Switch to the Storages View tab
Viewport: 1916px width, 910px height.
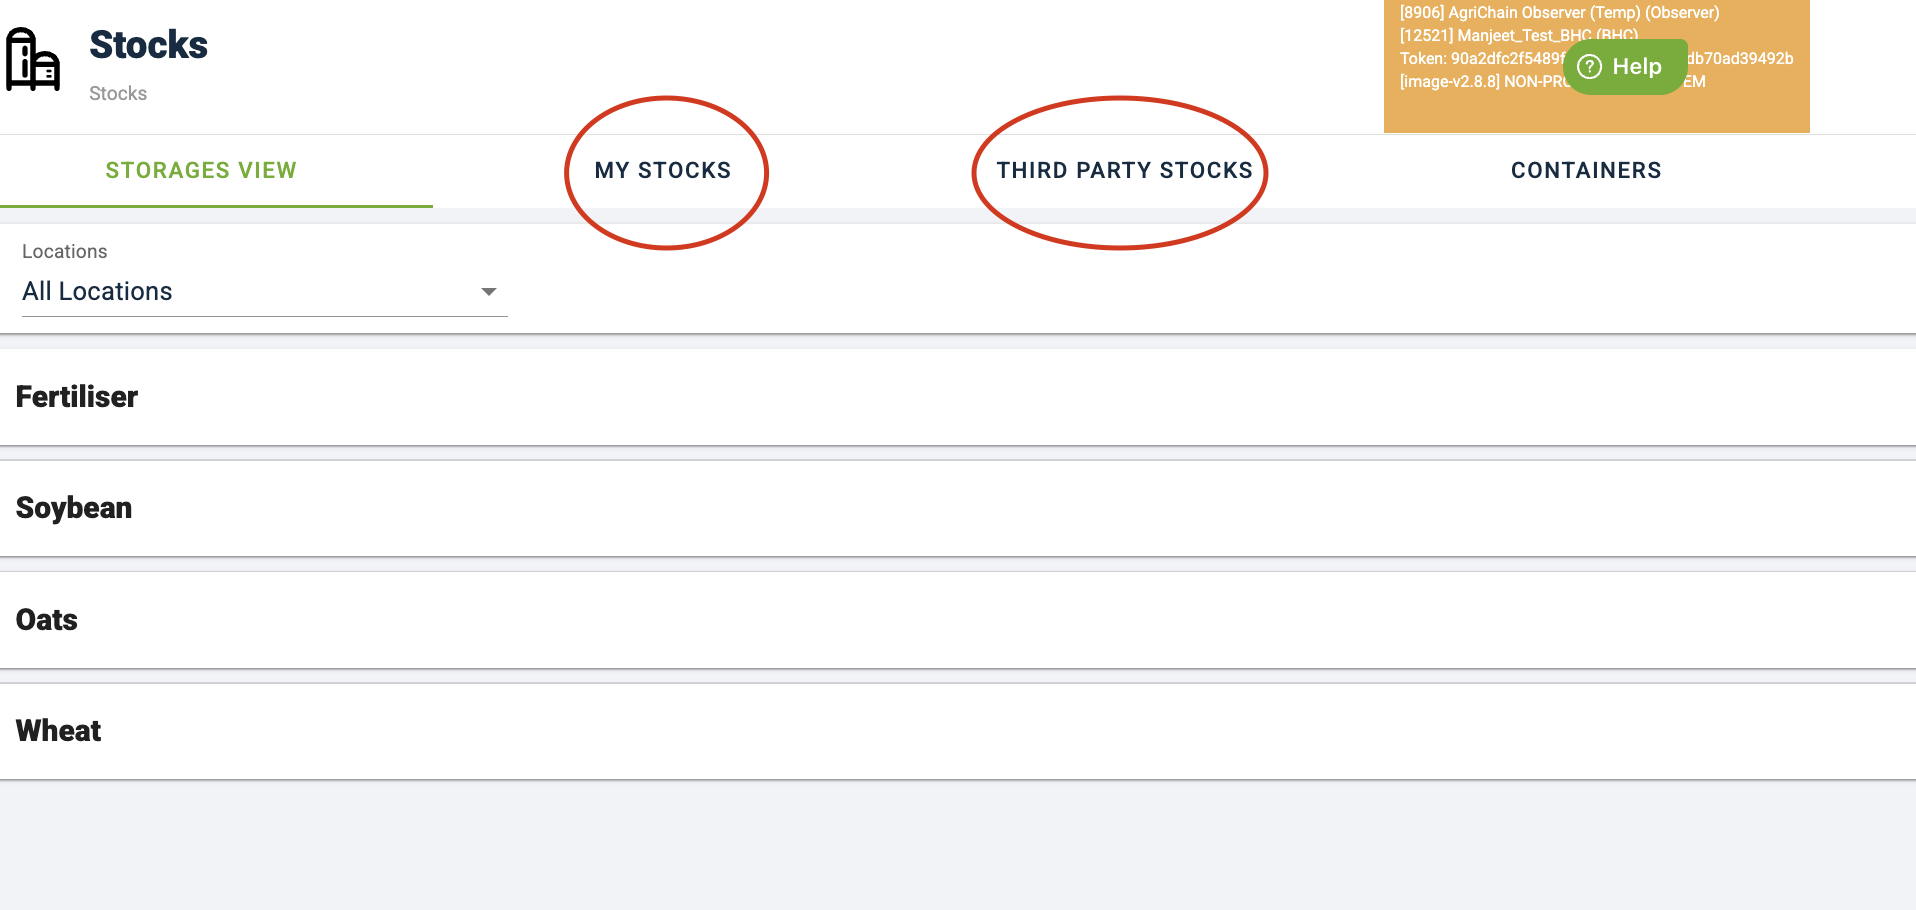[x=201, y=170]
